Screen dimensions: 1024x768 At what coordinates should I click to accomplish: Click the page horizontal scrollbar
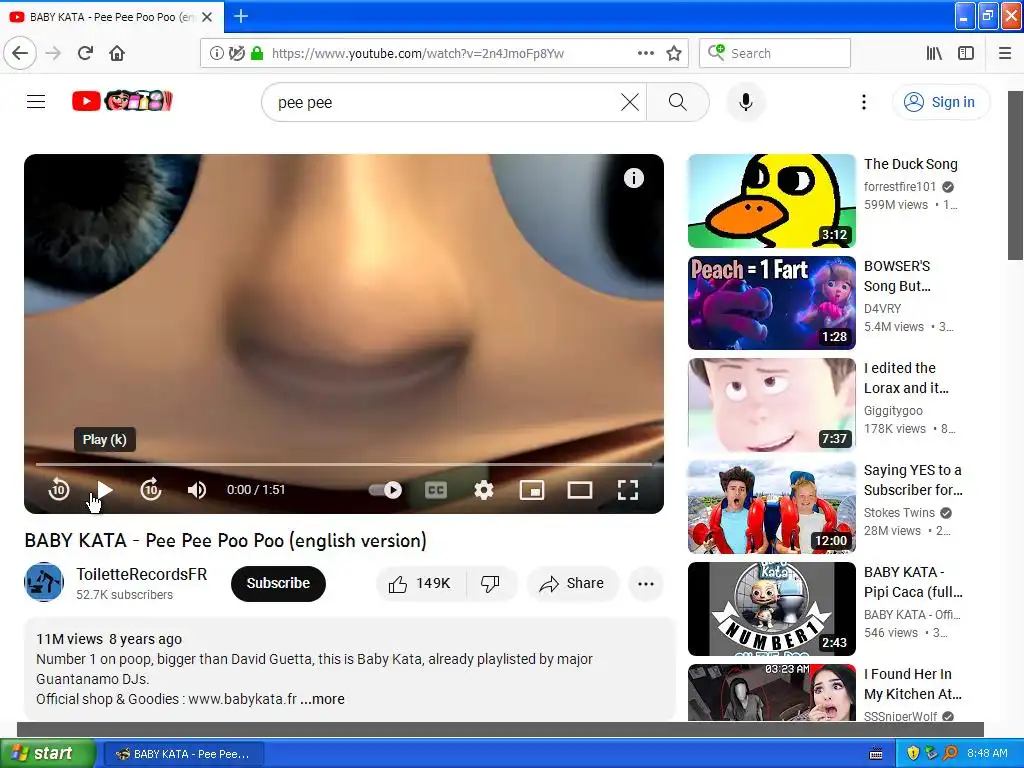pos(500,729)
